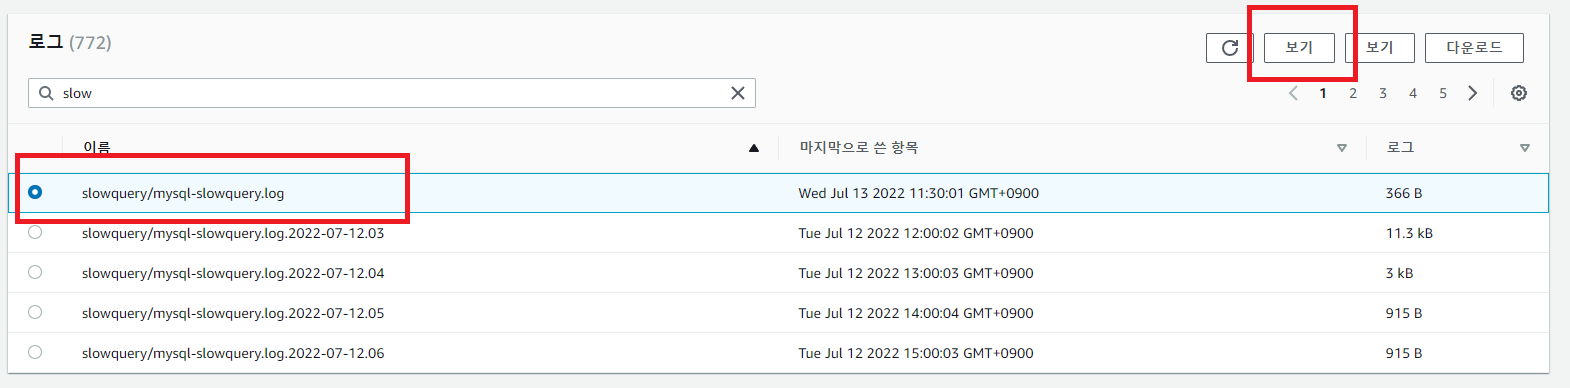Click the 마지막으로 쓴 항목 column header
This screenshot has height=388, width=1570.
pyautogui.click(x=859, y=147)
